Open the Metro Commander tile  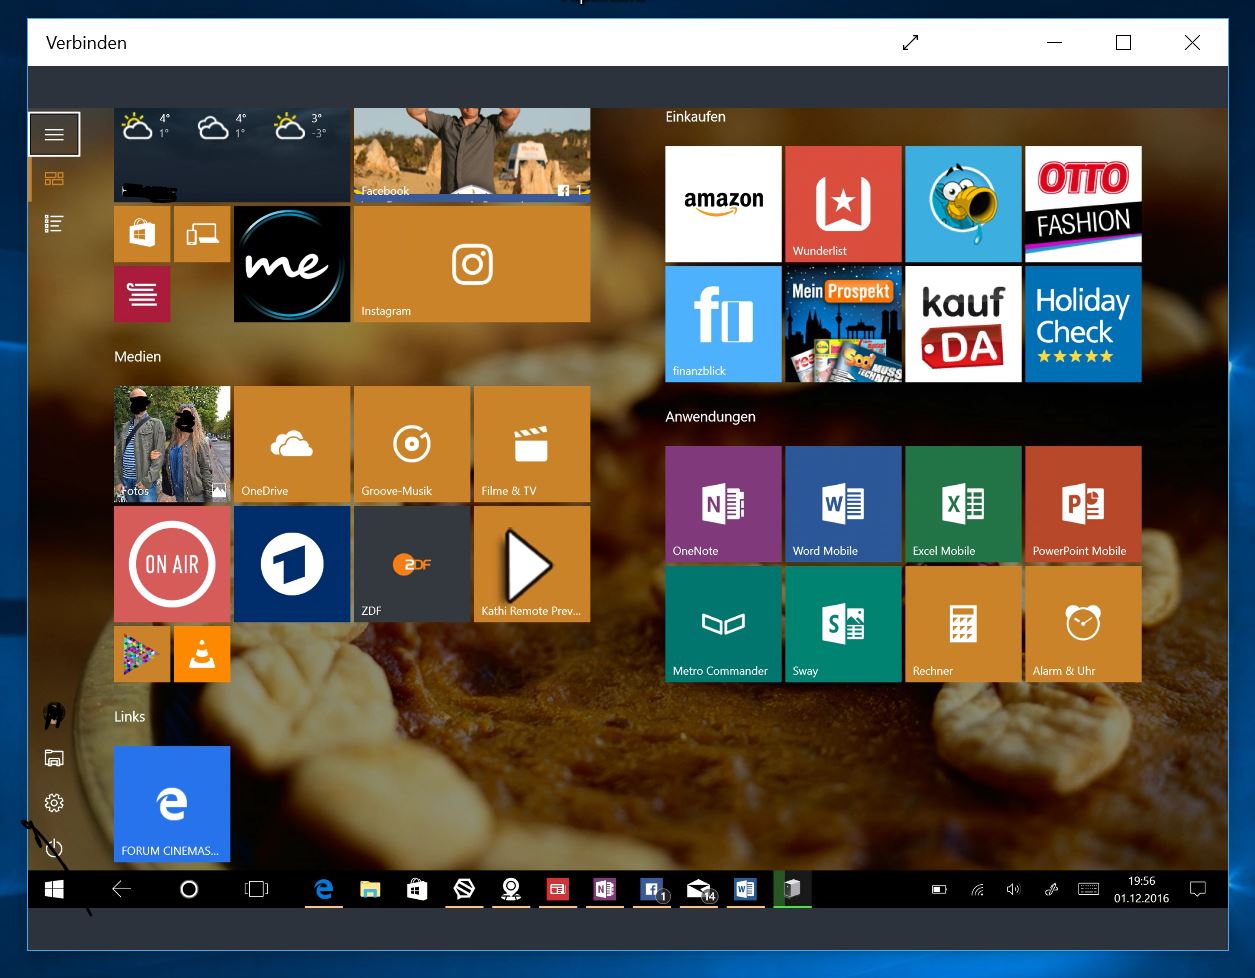point(723,624)
